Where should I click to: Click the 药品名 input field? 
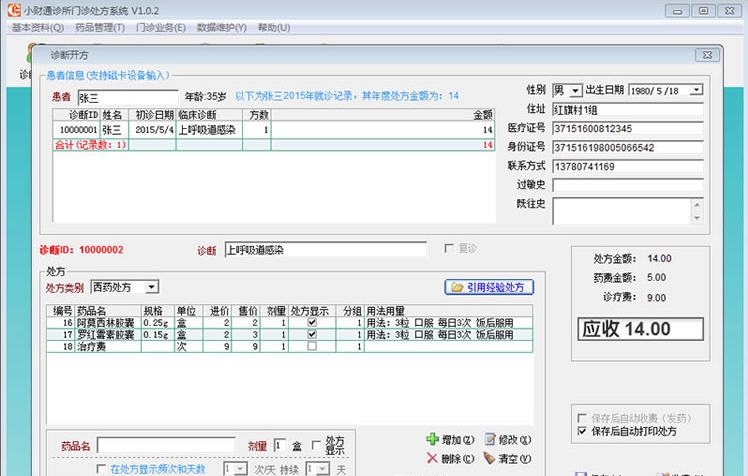(x=166, y=445)
